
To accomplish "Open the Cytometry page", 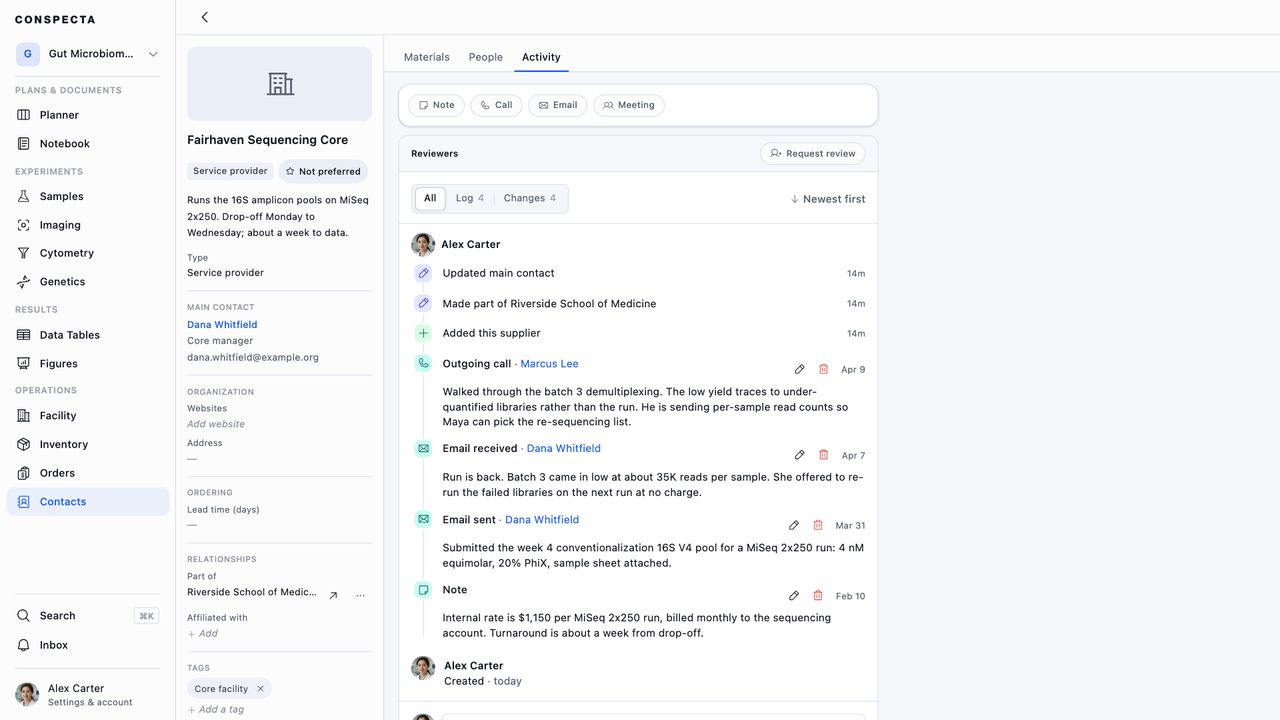I will point(88,253).
